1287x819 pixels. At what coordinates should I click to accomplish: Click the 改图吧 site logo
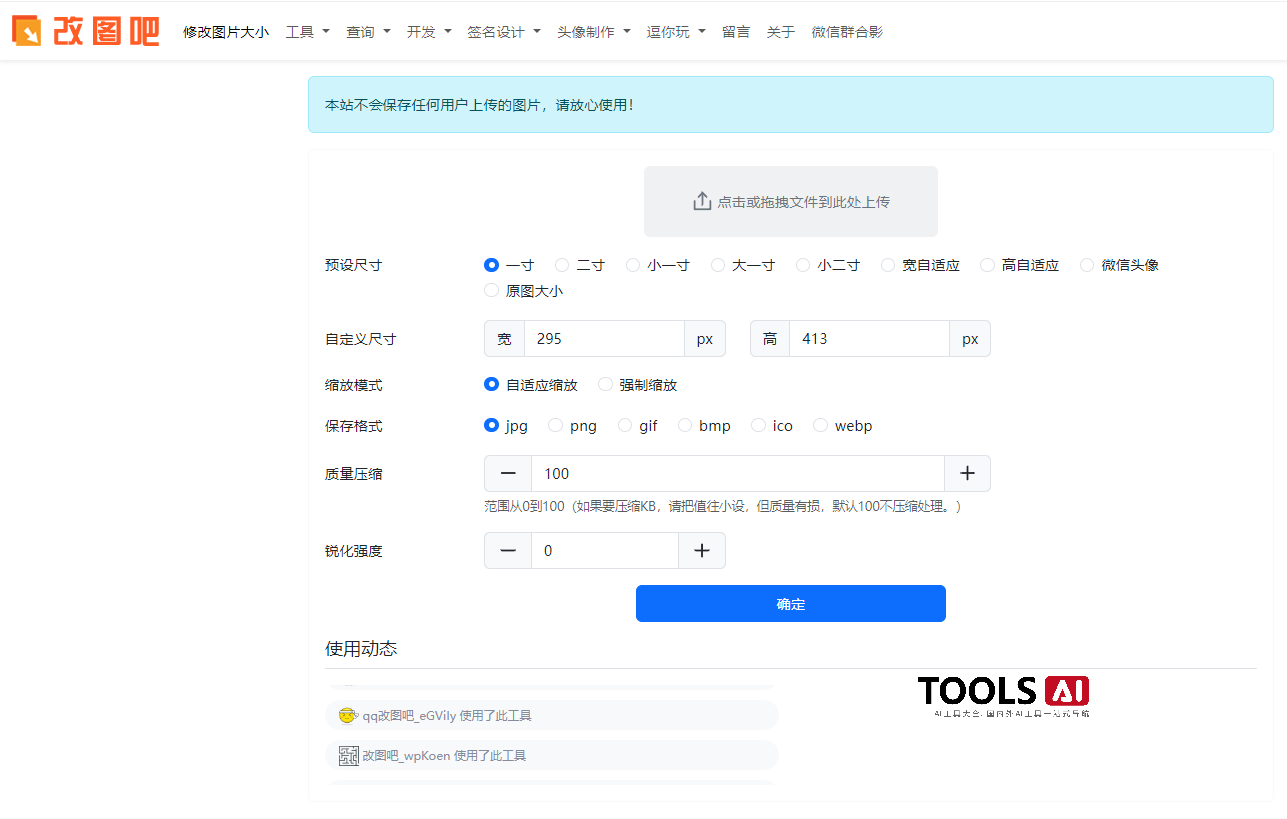click(x=85, y=31)
